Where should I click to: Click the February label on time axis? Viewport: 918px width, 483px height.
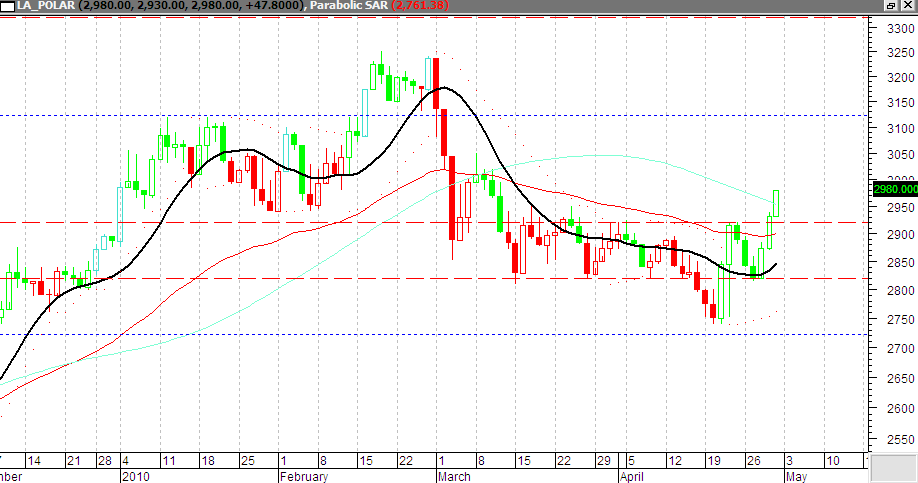coord(303,477)
